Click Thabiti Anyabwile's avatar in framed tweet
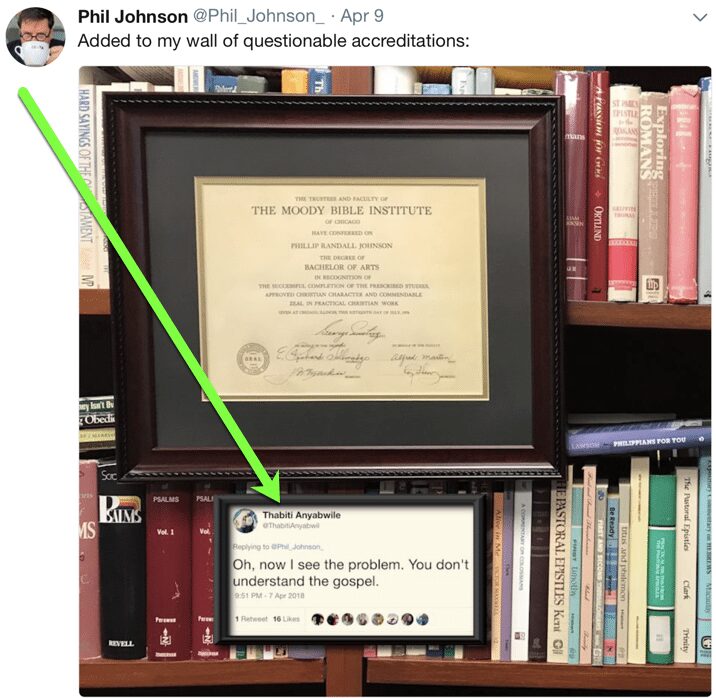 246,521
